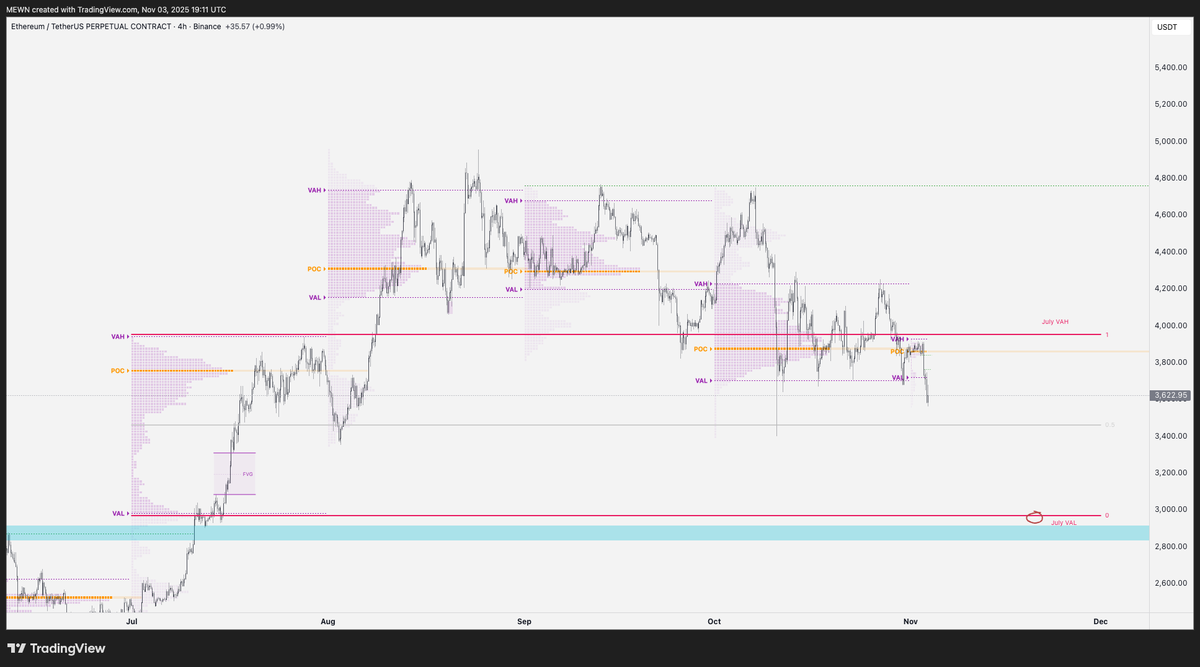Viewport: 1200px width, 667px height.
Task: Click the July VAH text annotation
Action: (1055, 321)
